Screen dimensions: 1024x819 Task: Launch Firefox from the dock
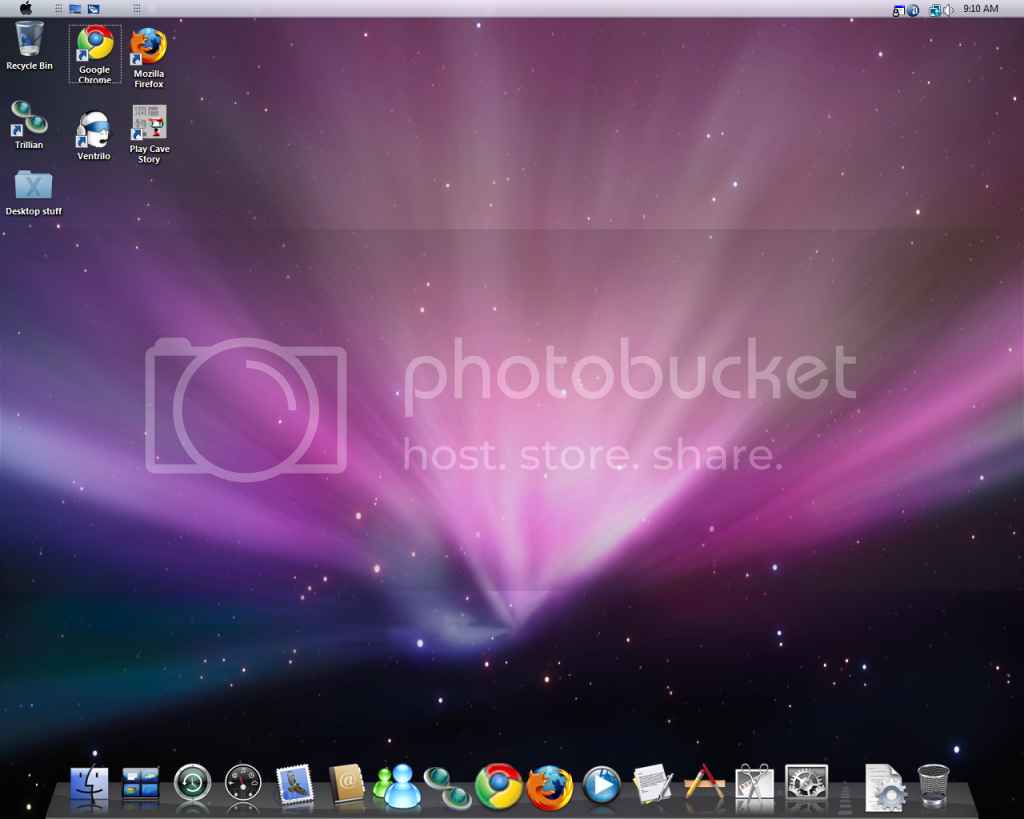pos(550,786)
